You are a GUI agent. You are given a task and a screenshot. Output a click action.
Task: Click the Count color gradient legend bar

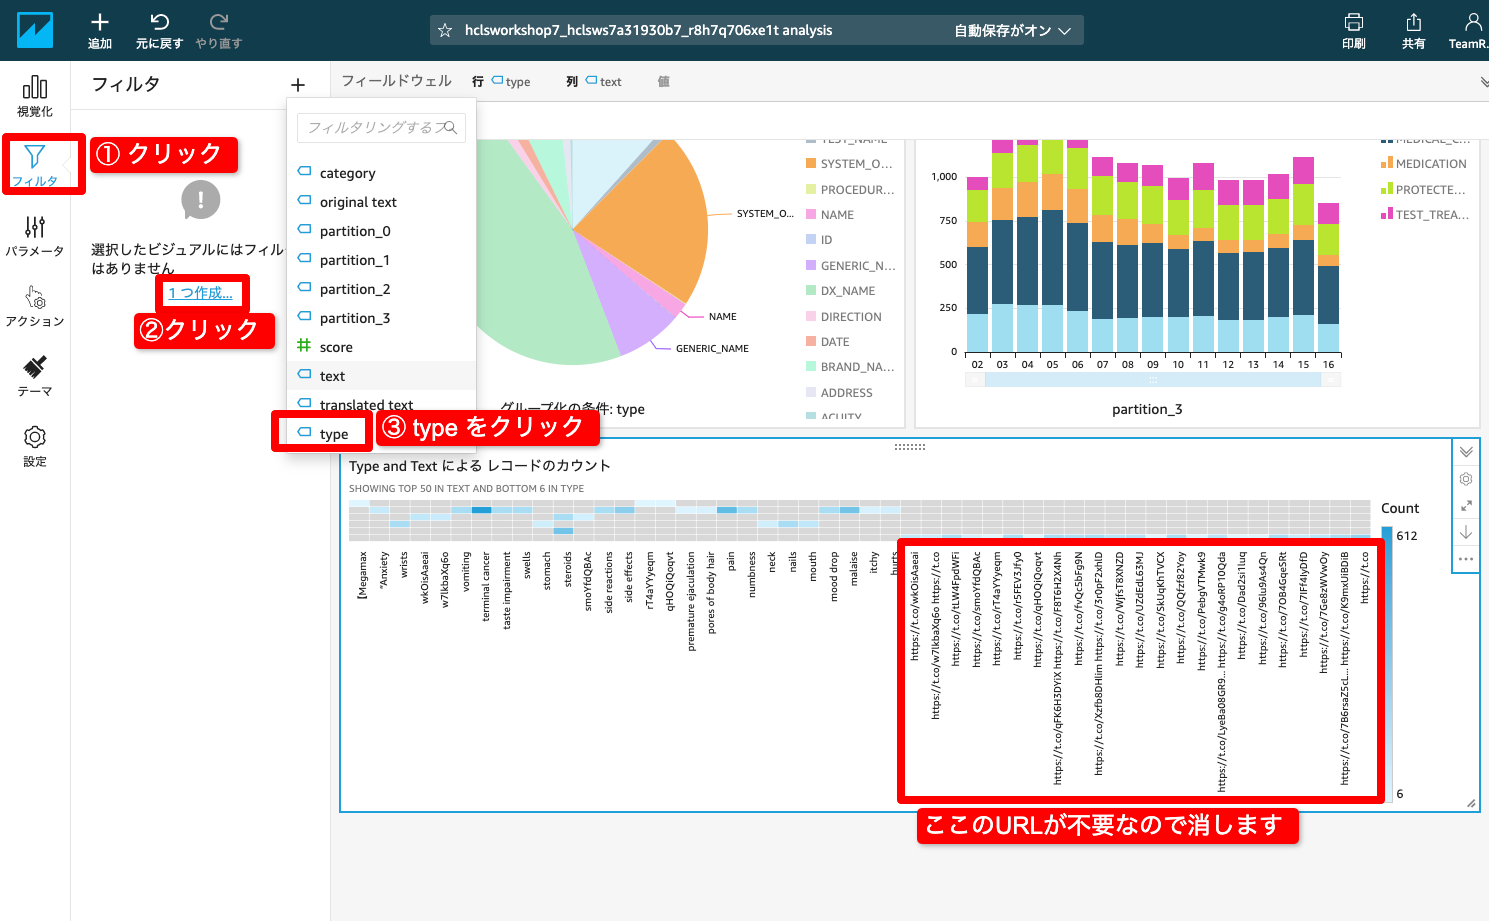(1387, 663)
